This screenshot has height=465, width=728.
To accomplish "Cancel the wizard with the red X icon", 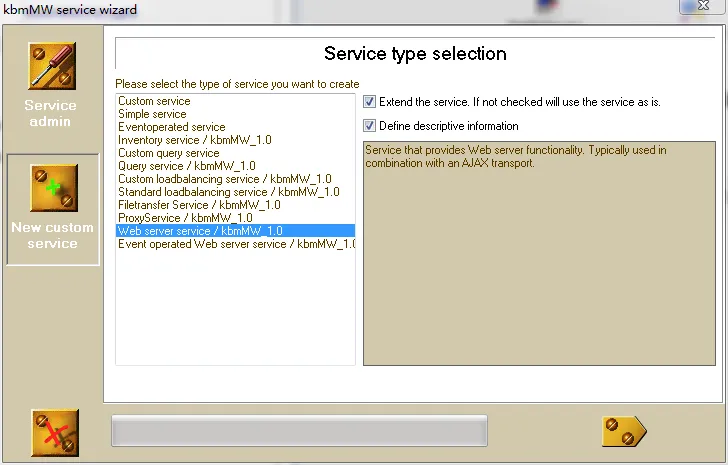I will coord(55,433).
